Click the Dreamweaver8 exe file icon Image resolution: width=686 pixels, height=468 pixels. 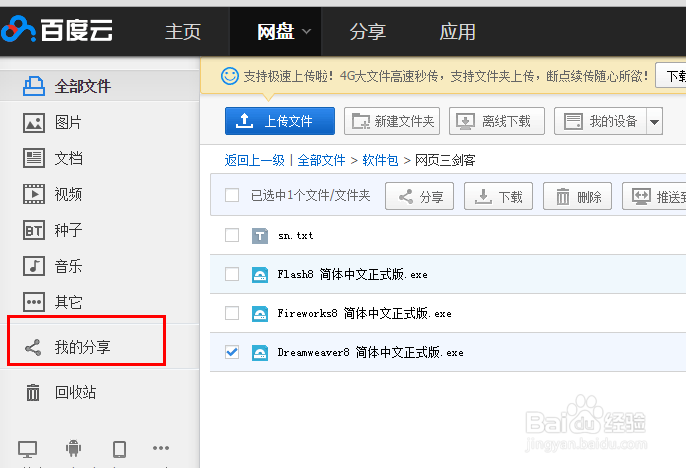(260, 353)
